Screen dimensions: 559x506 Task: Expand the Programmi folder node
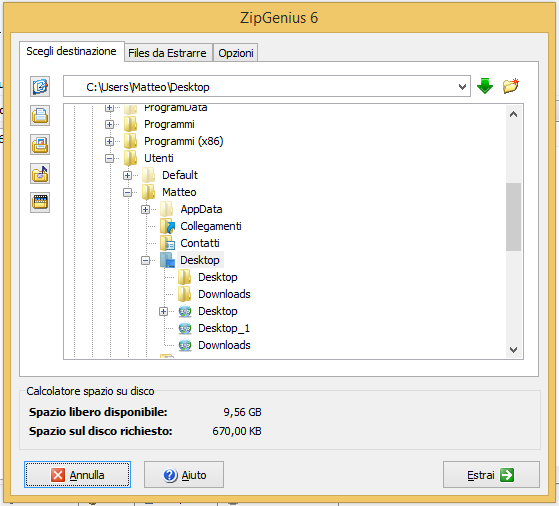pyautogui.click(x=109, y=124)
